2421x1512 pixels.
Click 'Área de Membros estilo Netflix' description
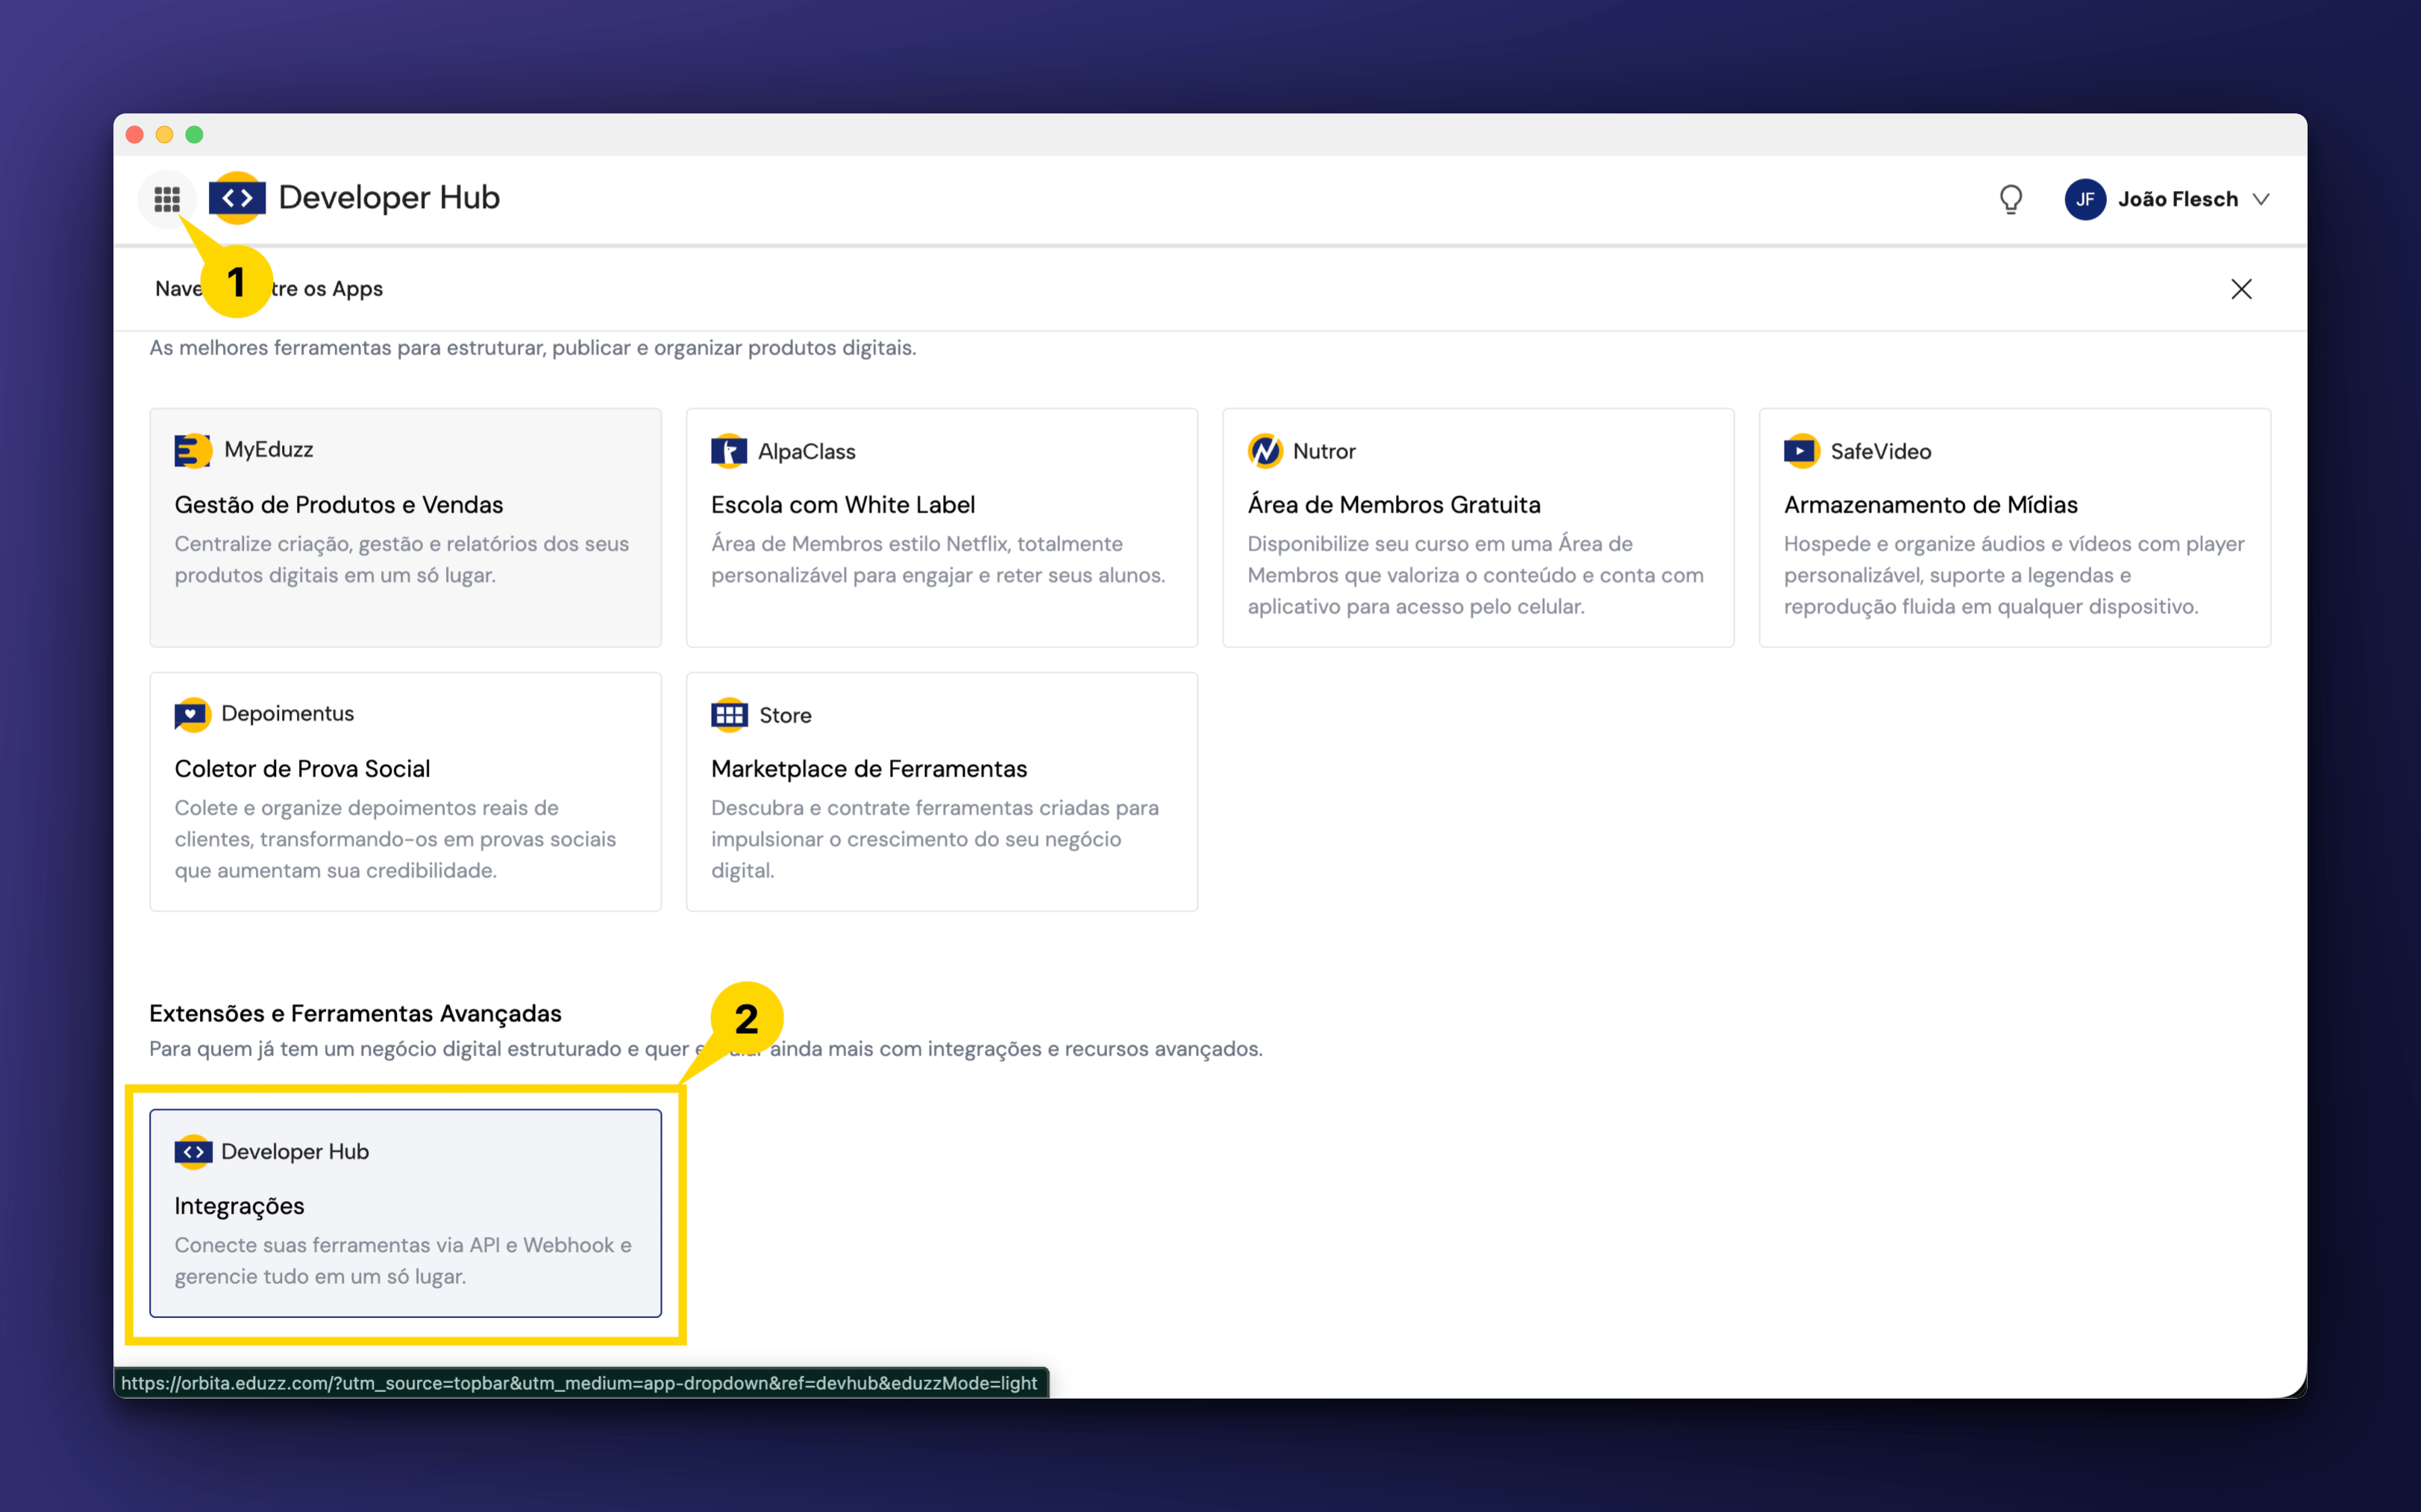click(x=937, y=559)
